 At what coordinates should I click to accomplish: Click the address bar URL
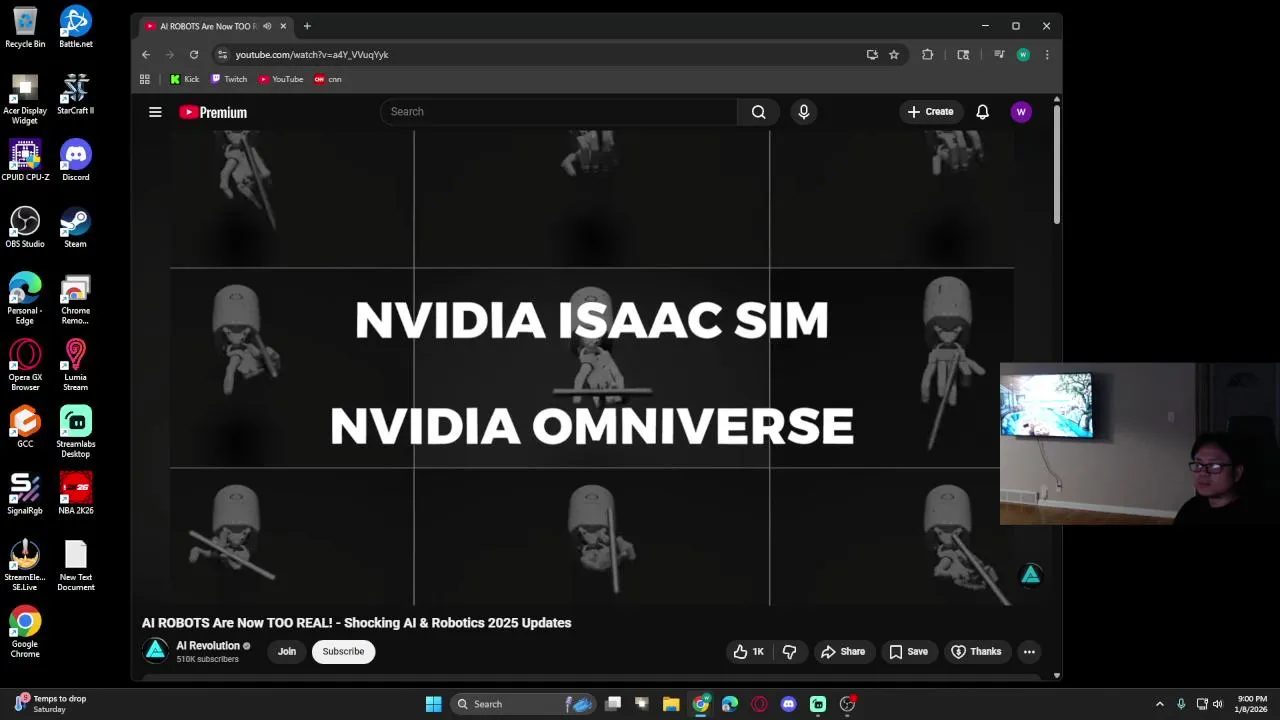312,55
